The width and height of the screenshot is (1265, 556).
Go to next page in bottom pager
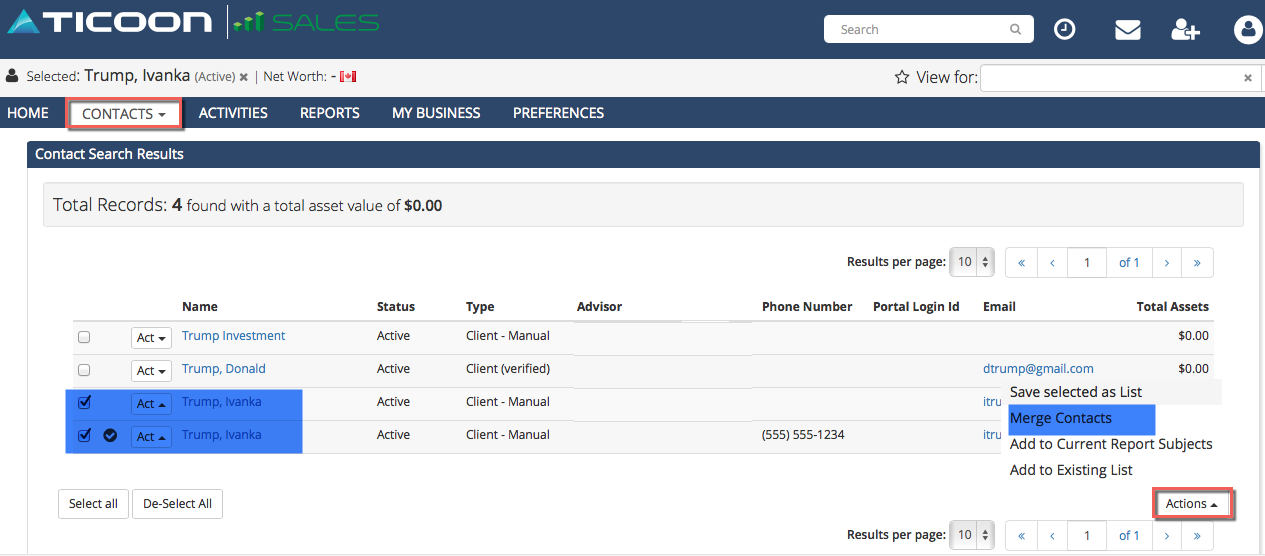pos(1166,535)
